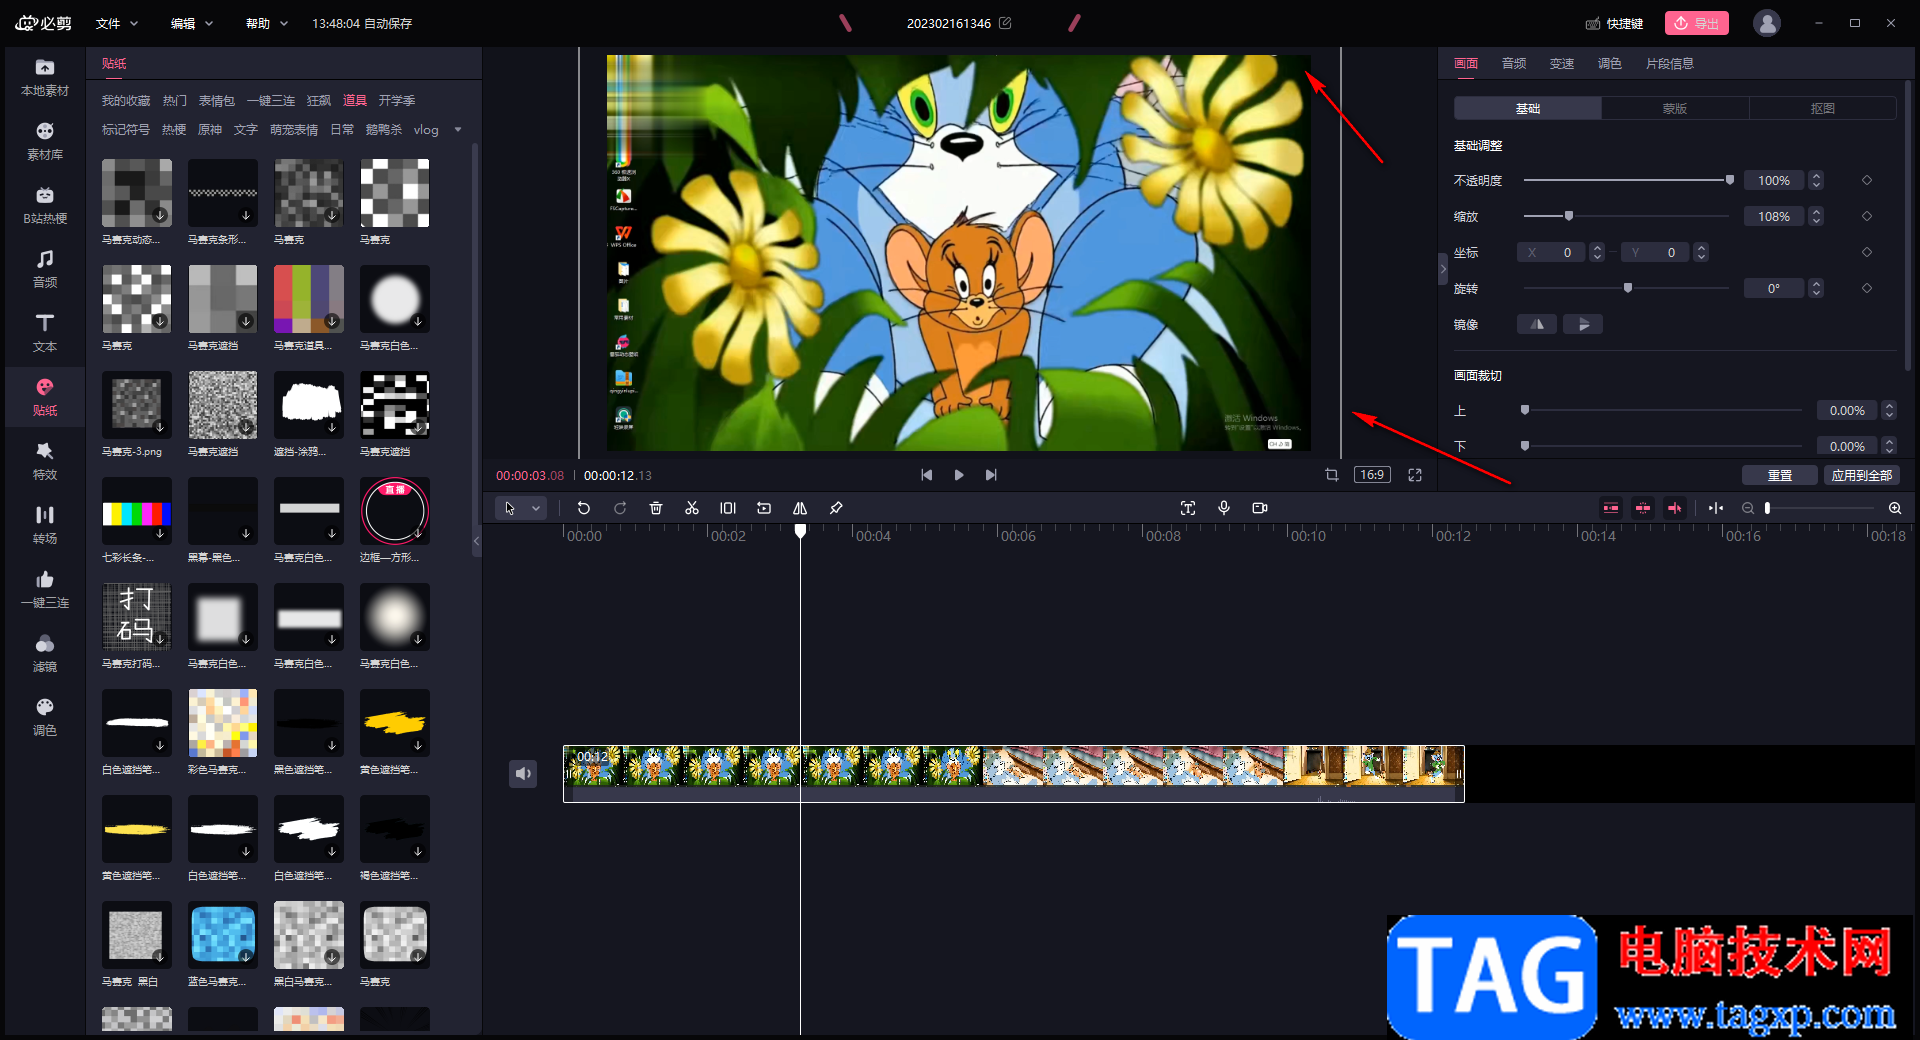1920x1040 pixels.
Task: Open the 滤镜 filters panel
Action: (45, 654)
